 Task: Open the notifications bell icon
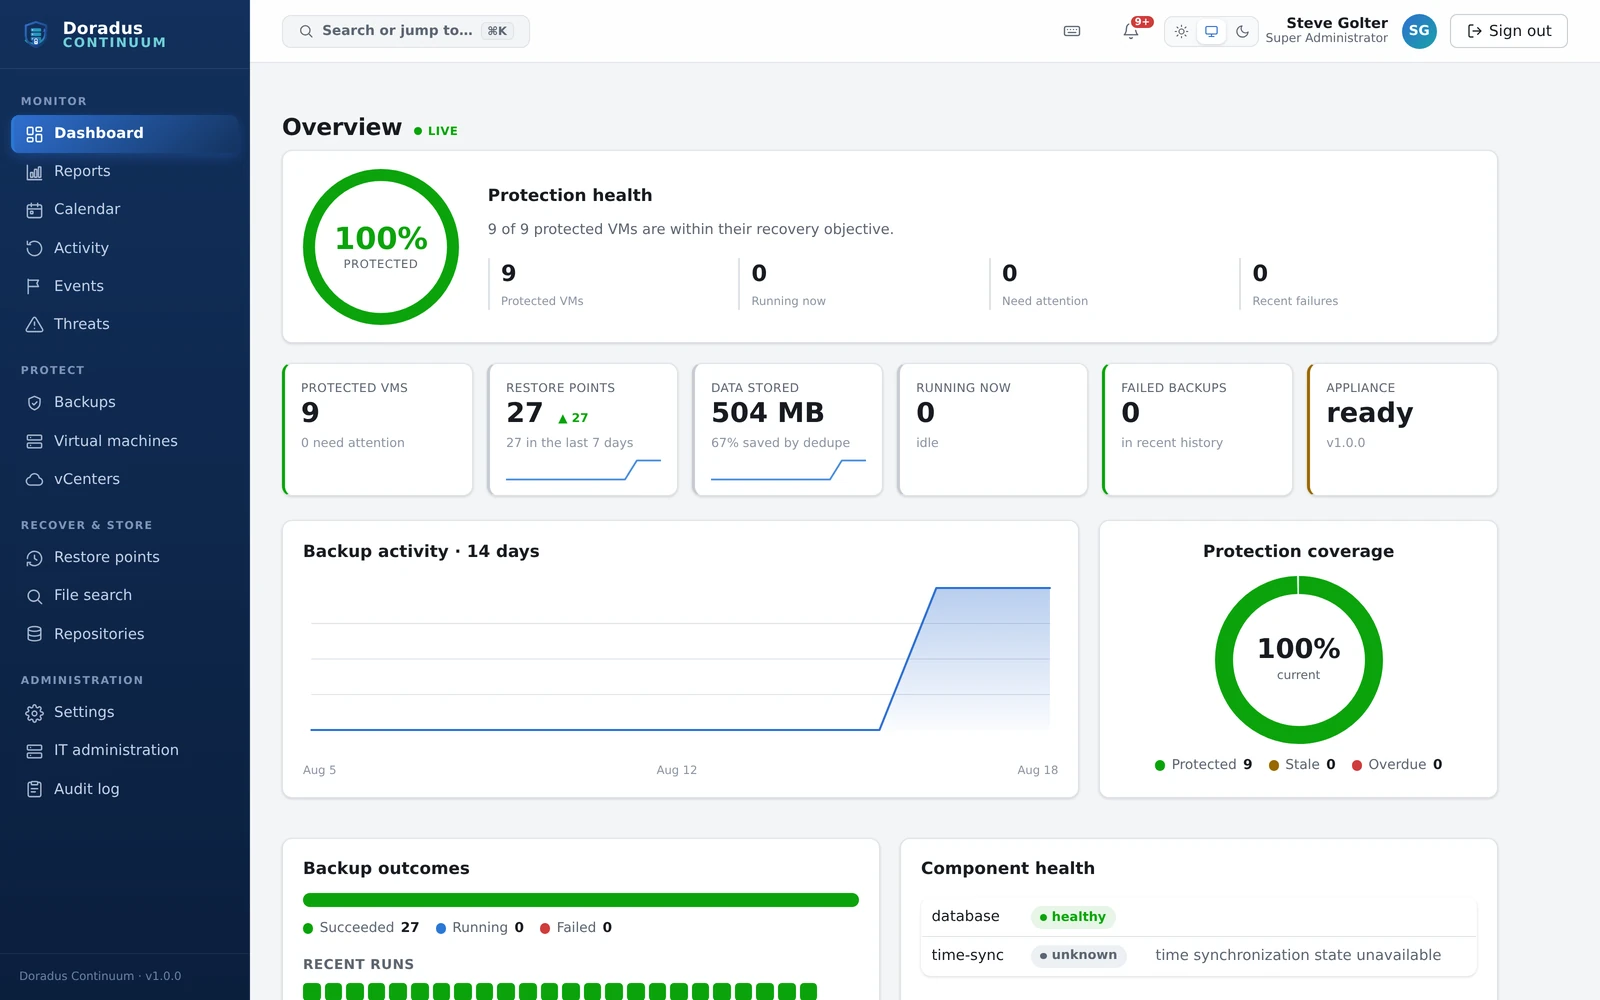click(1131, 31)
